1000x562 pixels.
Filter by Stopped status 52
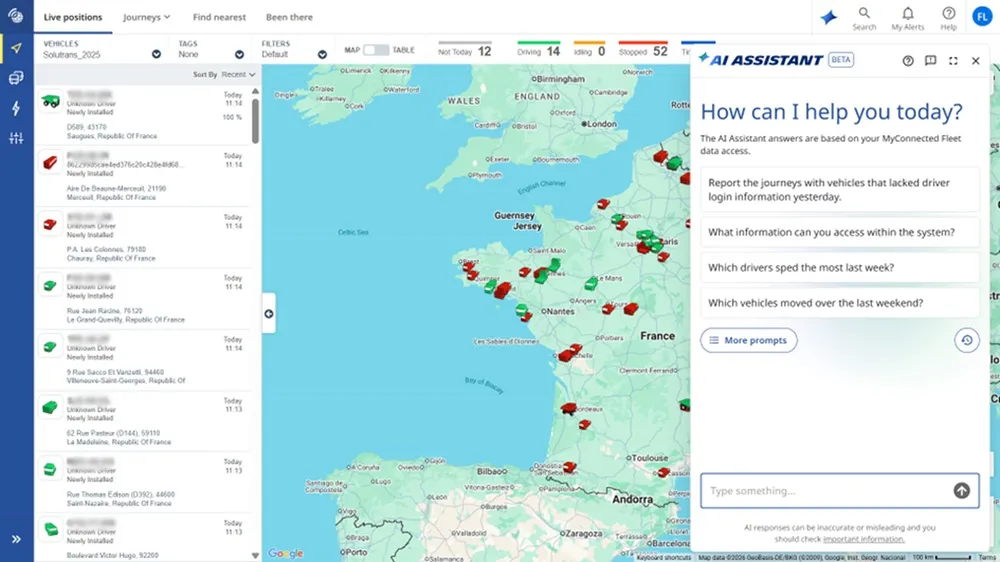(x=643, y=51)
